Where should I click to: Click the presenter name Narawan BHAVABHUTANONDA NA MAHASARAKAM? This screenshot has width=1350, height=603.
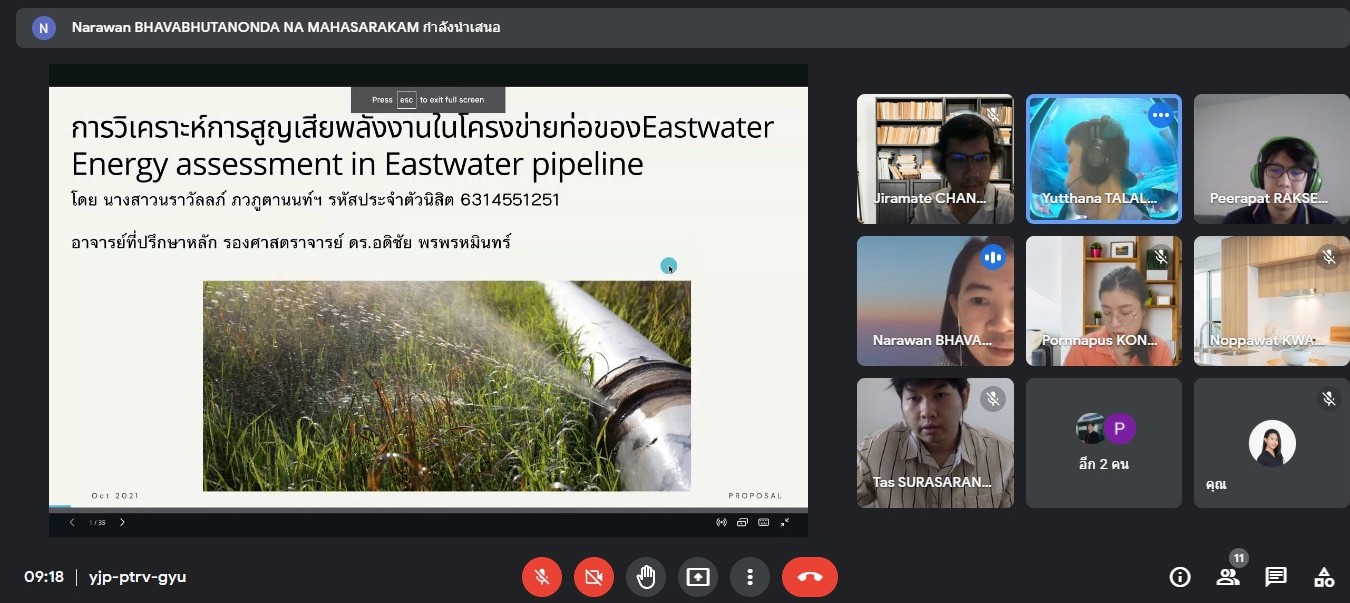245,28
